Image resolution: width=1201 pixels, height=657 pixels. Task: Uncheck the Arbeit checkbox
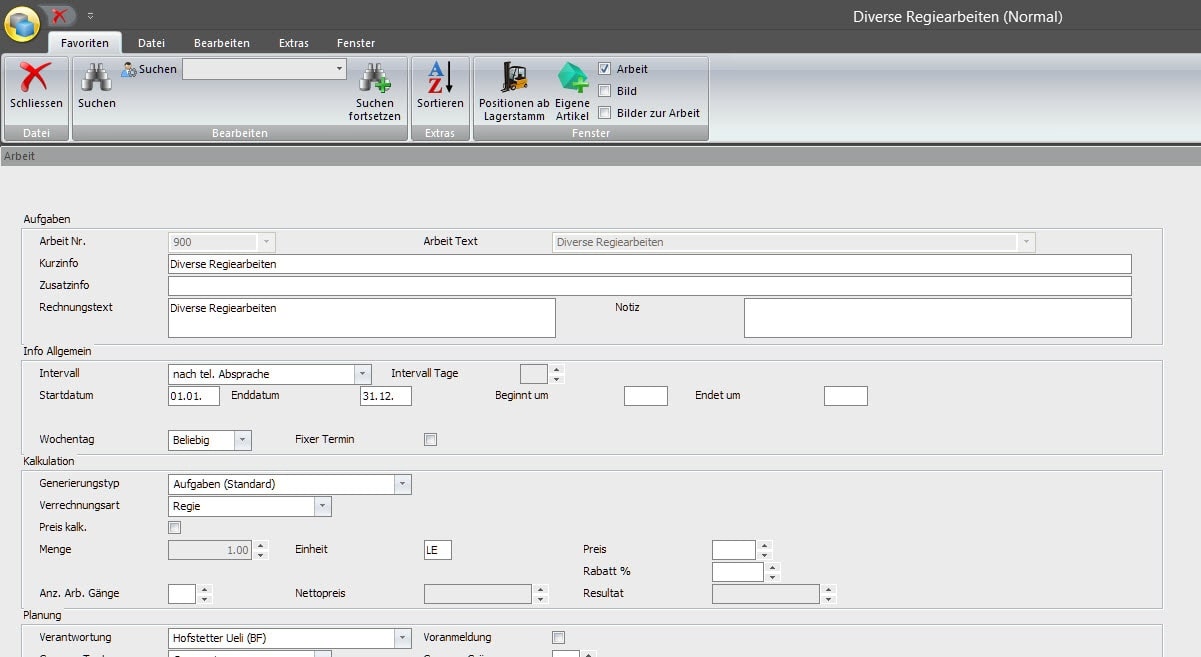pyautogui.click(x=604, y=69)
